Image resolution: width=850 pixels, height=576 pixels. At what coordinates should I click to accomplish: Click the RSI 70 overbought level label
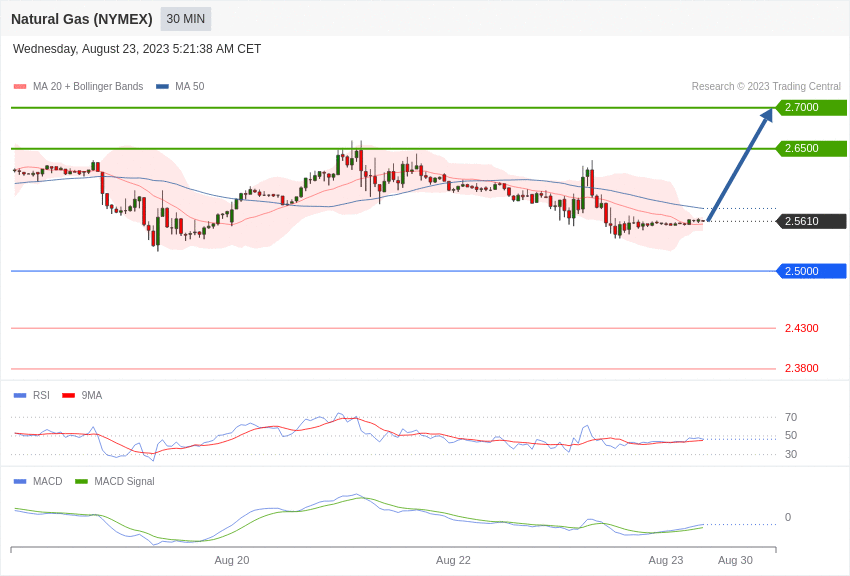tap(791, 417)
